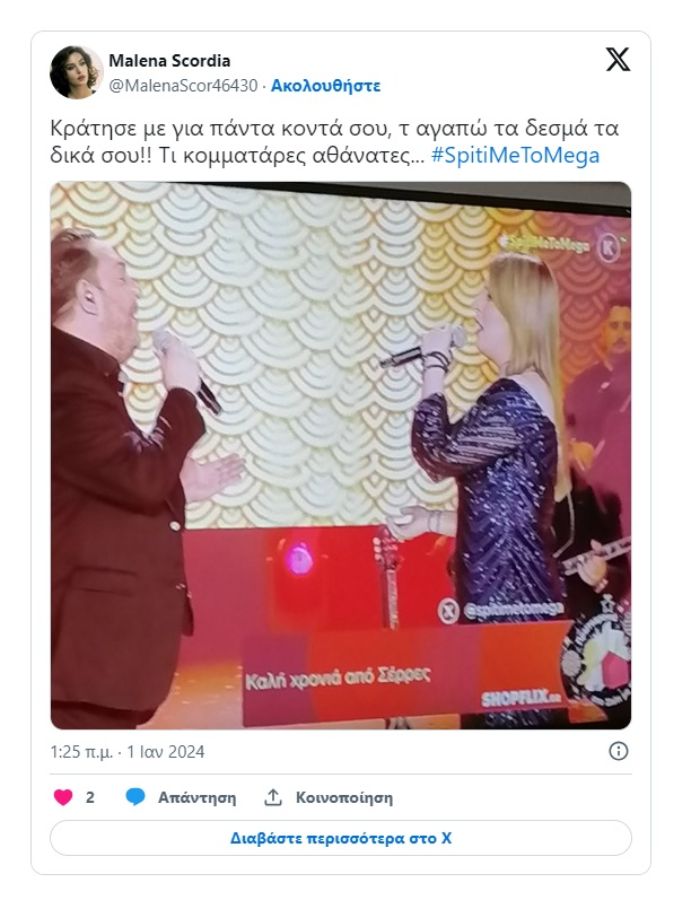Open the embedded TV duet photo

click(x=341, y=455)
